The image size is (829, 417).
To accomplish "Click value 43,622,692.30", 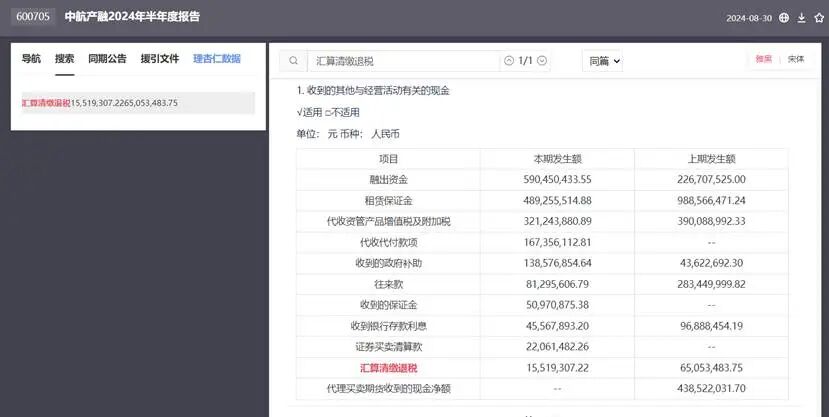I will [711, 263].
